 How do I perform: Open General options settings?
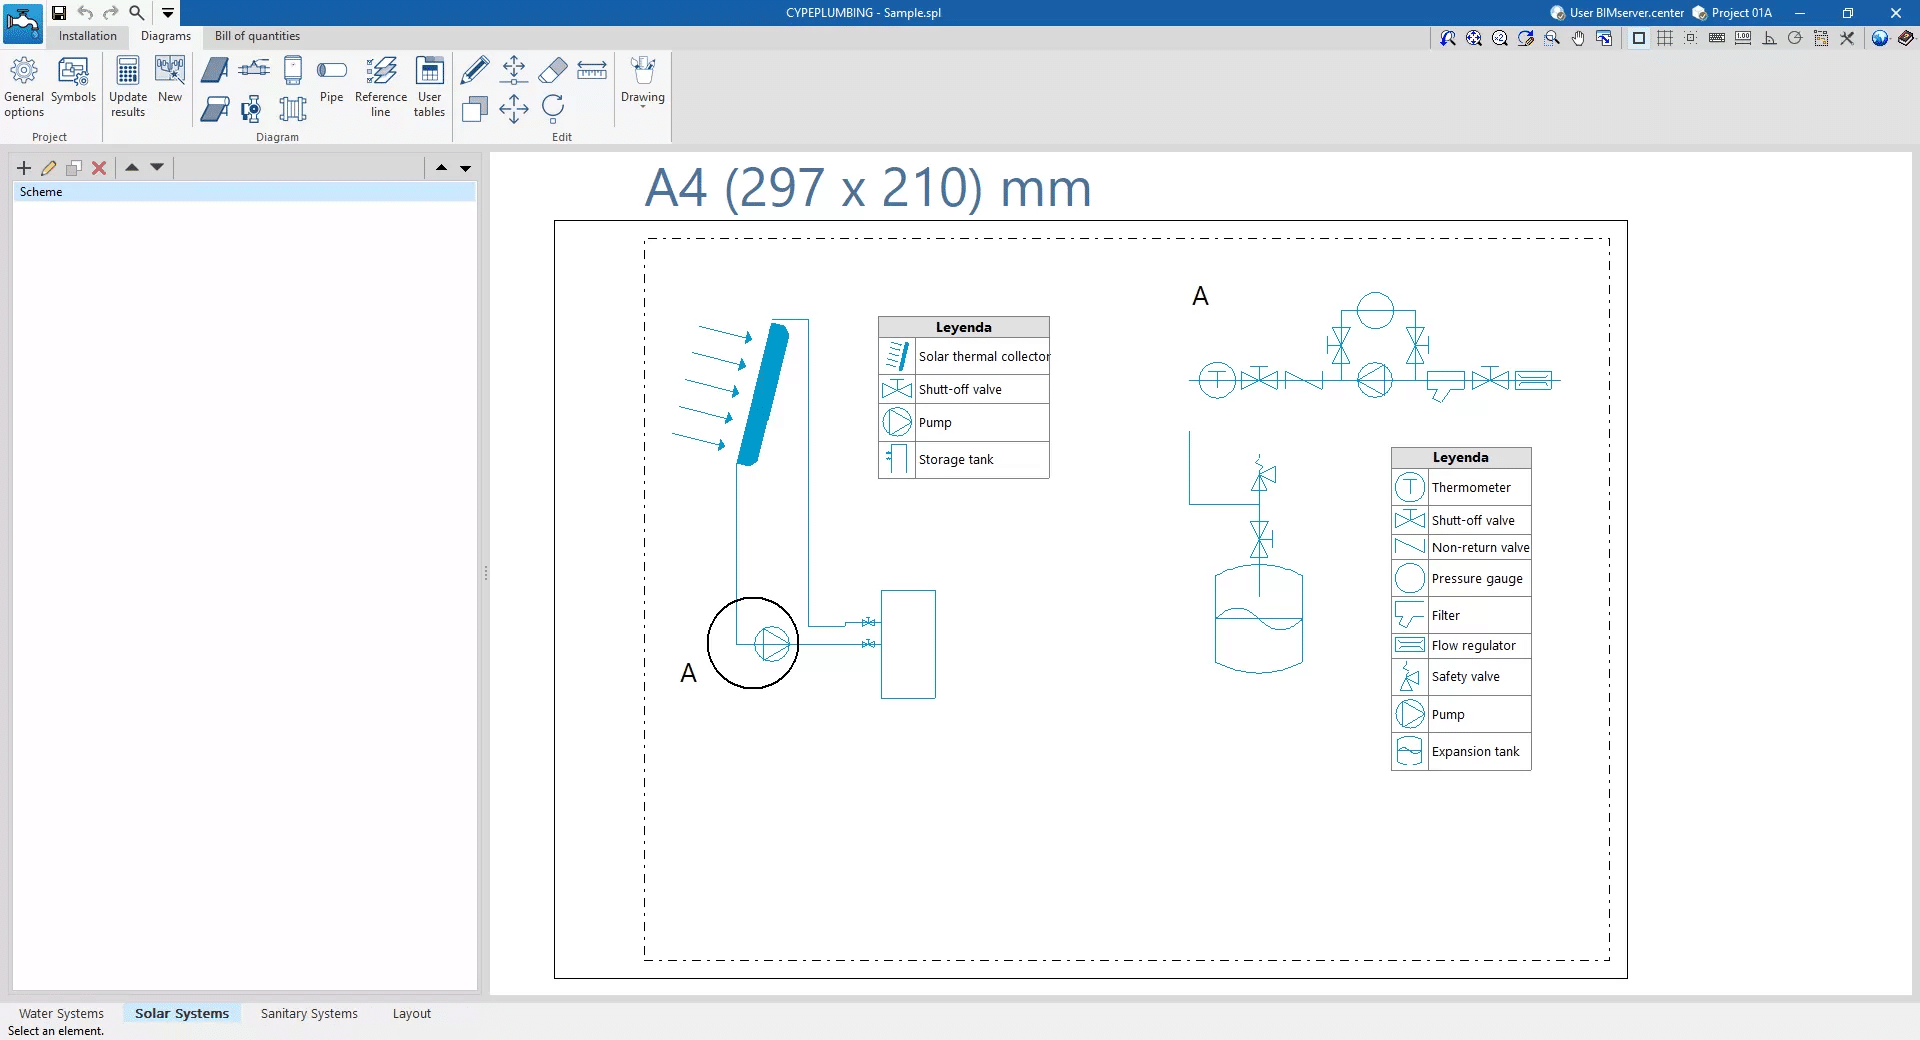[x=24, y=86]
